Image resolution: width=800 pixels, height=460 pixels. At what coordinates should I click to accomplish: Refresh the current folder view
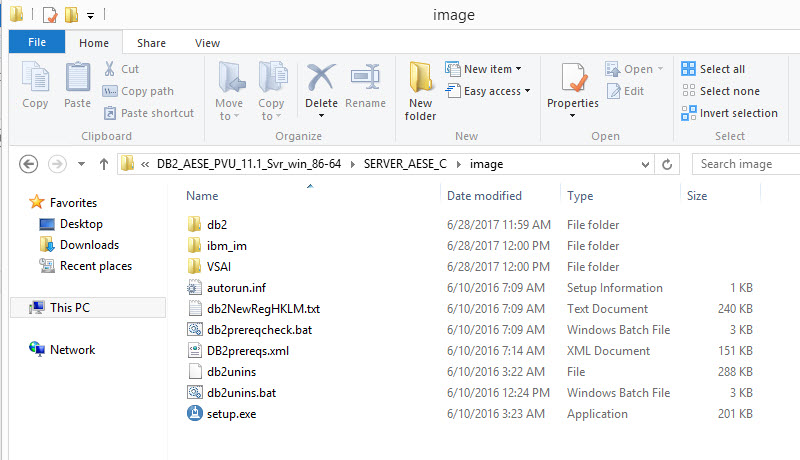(668, 164)
